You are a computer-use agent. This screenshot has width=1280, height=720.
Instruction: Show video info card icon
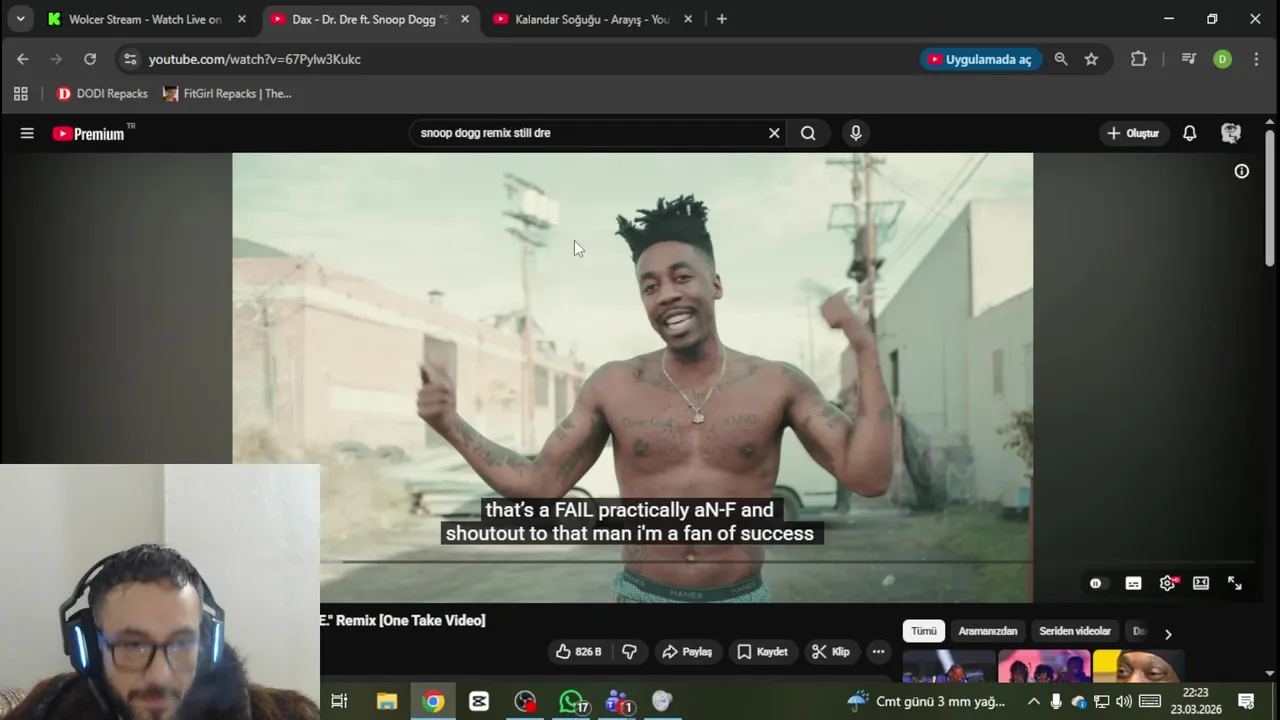pyautogui.click(x=1242, y=171)
